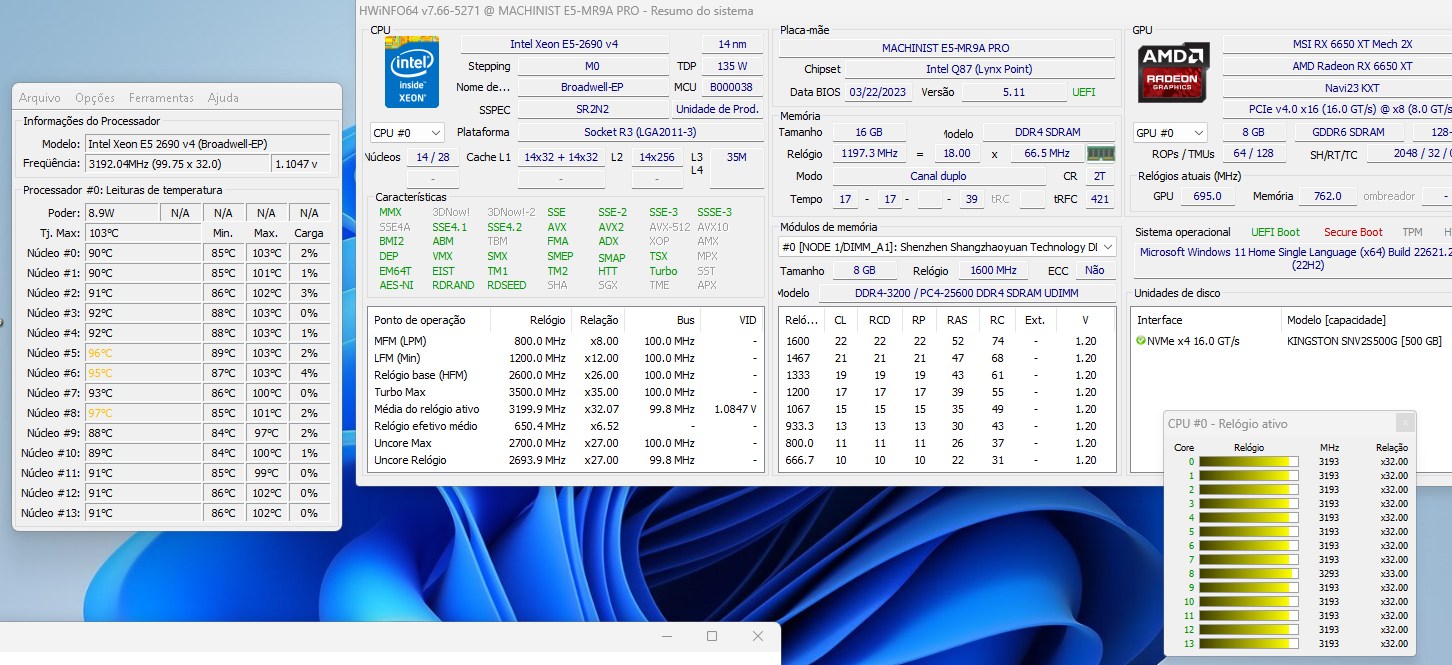The width and height of the screenshot is (1452, 665).
Task: Click the Core 13 clock bar
Action: click(1248, 644)
